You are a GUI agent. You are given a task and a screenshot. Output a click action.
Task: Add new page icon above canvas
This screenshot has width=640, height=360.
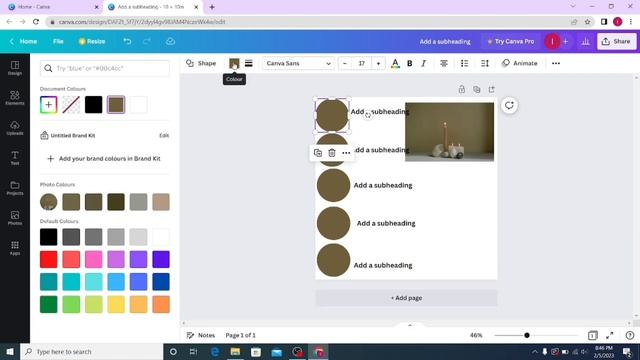491,89
